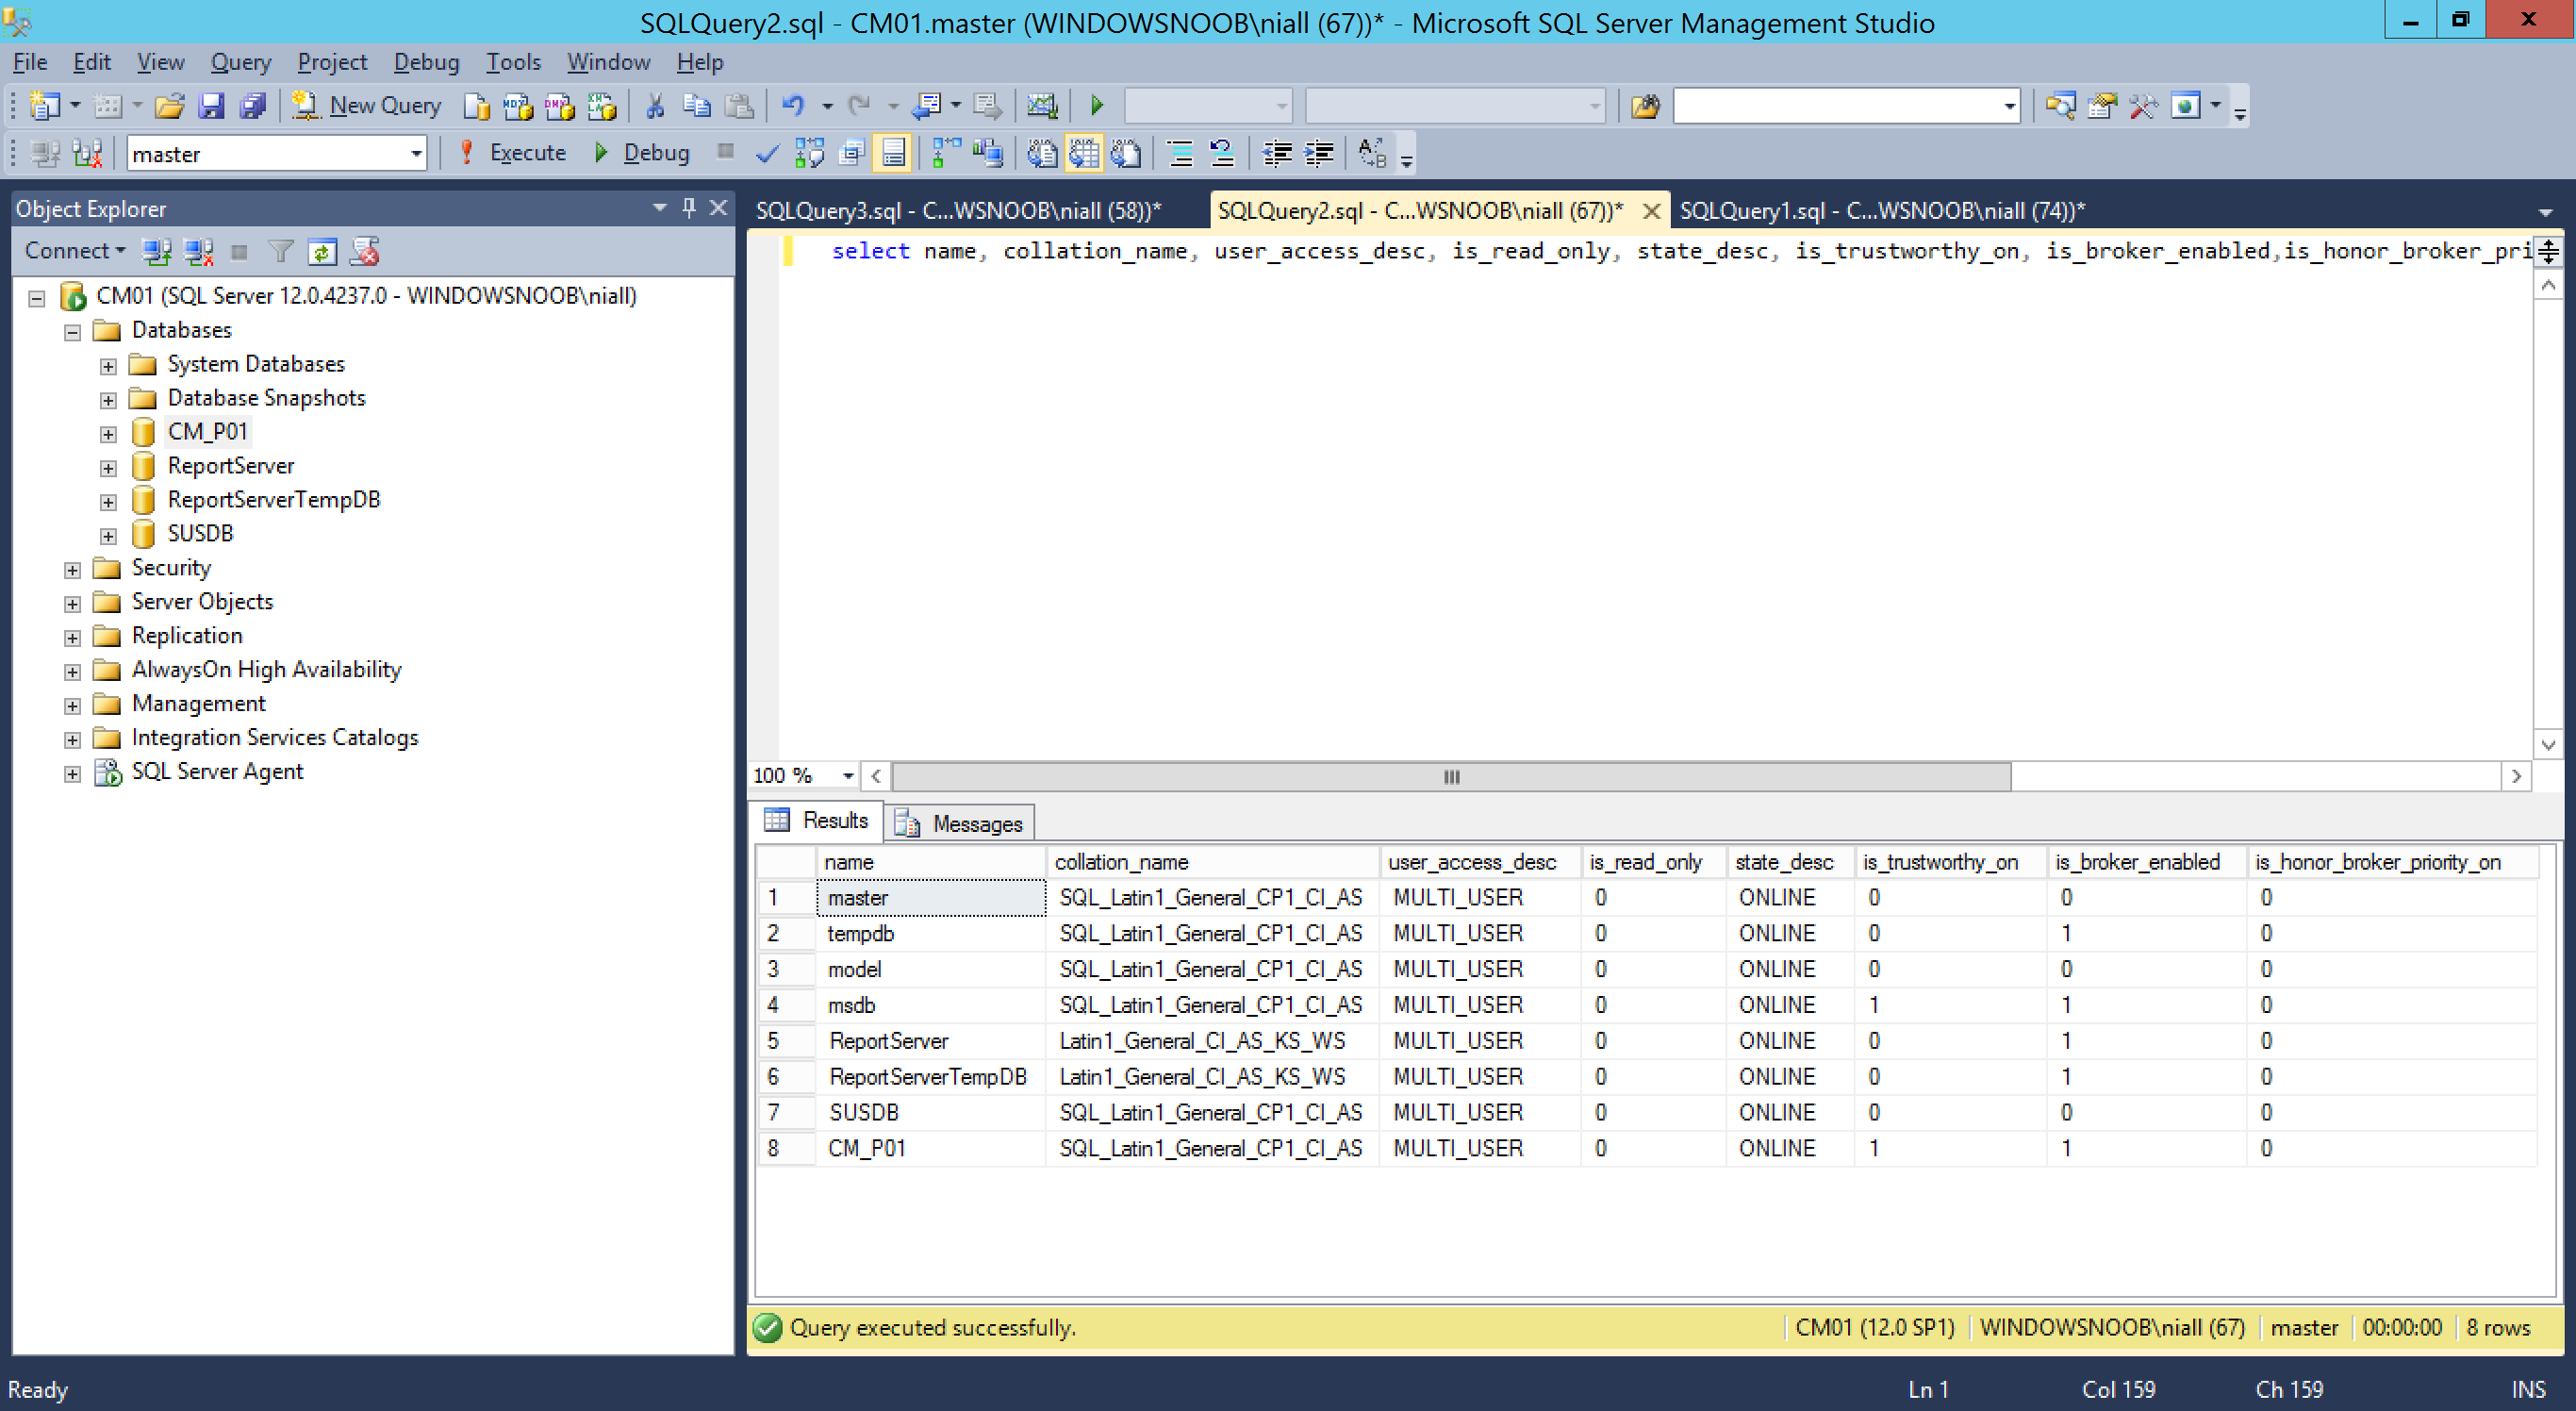Toggle Include Actual Execution Plan
Image resolution: width=2576 pixels, height=1411 pixels.
(946, 153)
